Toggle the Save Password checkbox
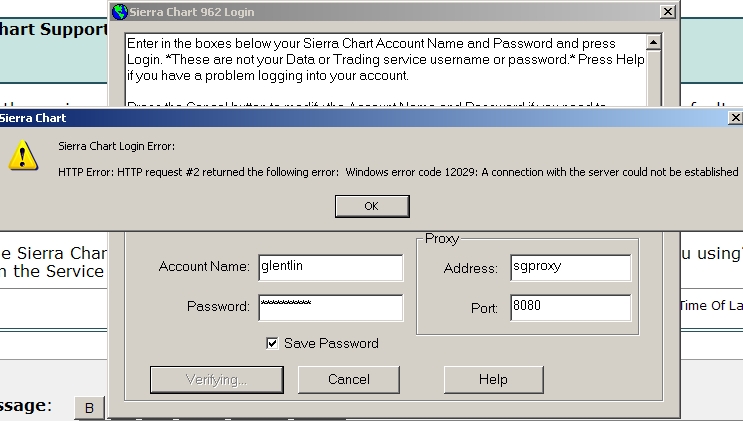 click(x=272, y=343)
